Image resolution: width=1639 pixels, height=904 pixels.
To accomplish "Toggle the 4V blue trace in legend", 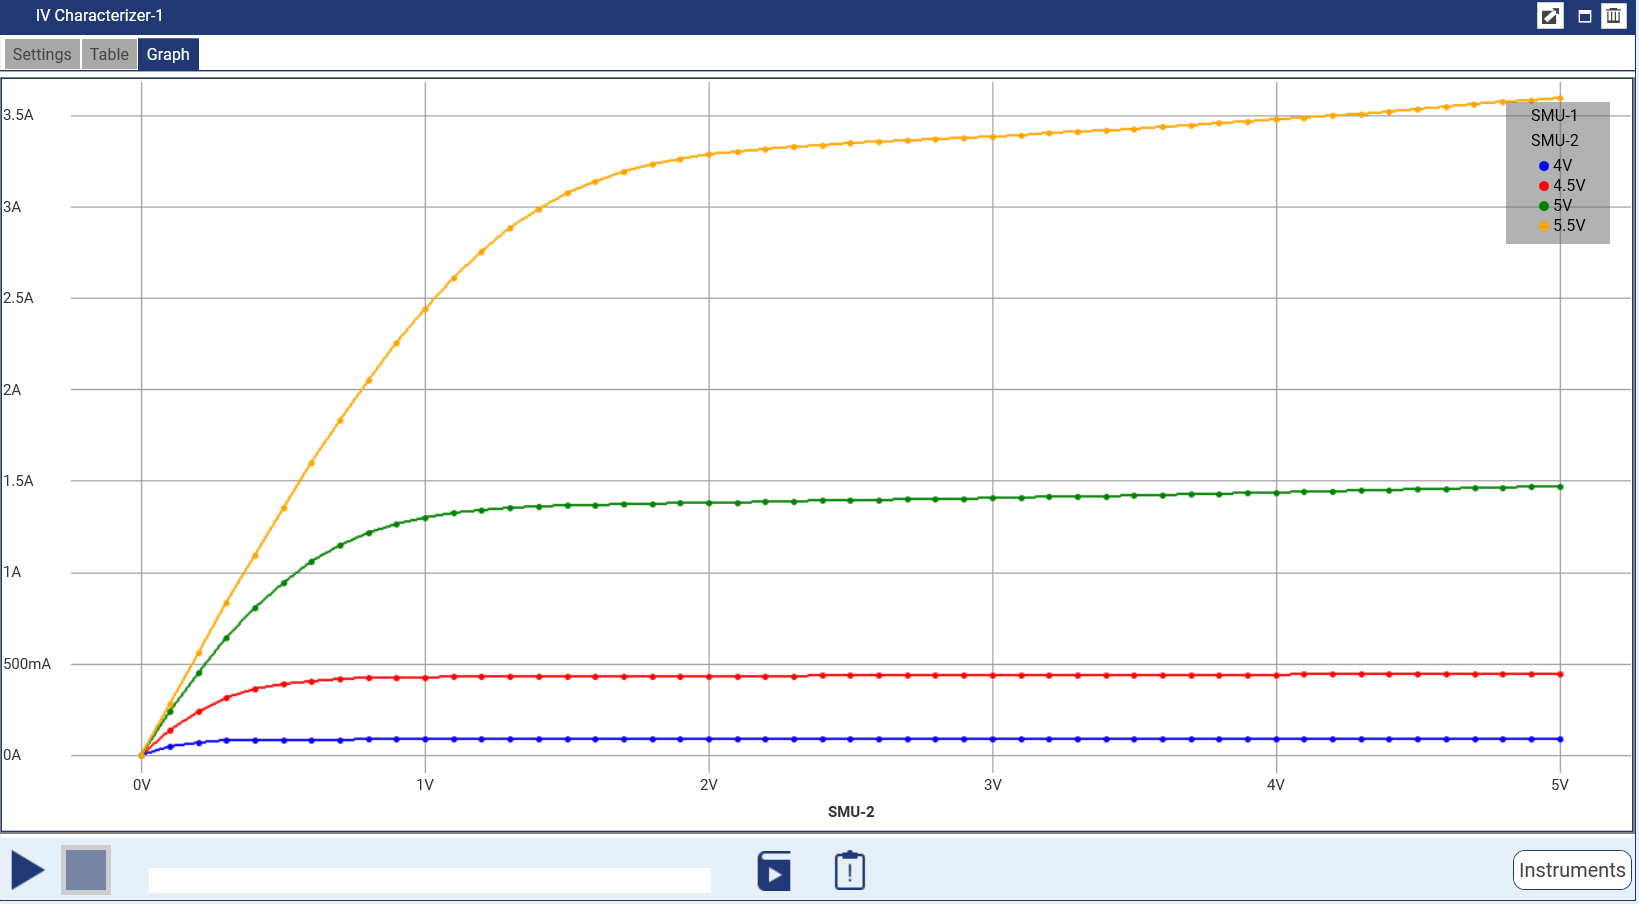I will coord(1556,166).
